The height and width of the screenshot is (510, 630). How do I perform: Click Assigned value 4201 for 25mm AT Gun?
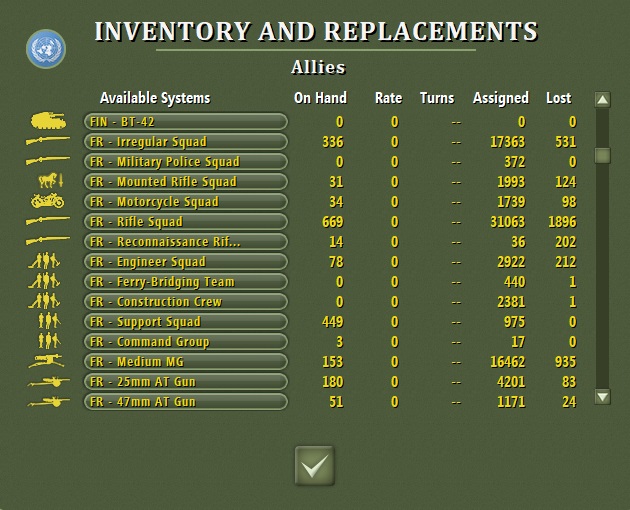[511, 382]
